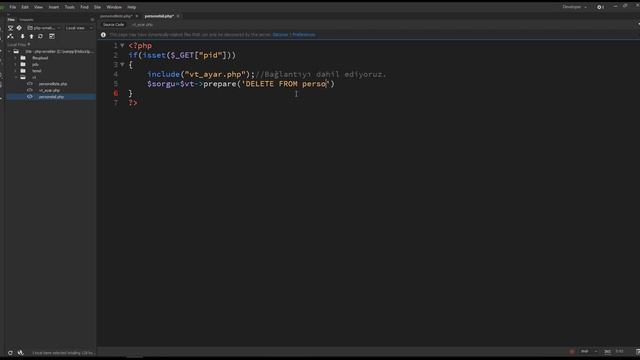Click the site map network icon
The width and height of the screenshot is (640, 360).
click(x=11, y=36)
